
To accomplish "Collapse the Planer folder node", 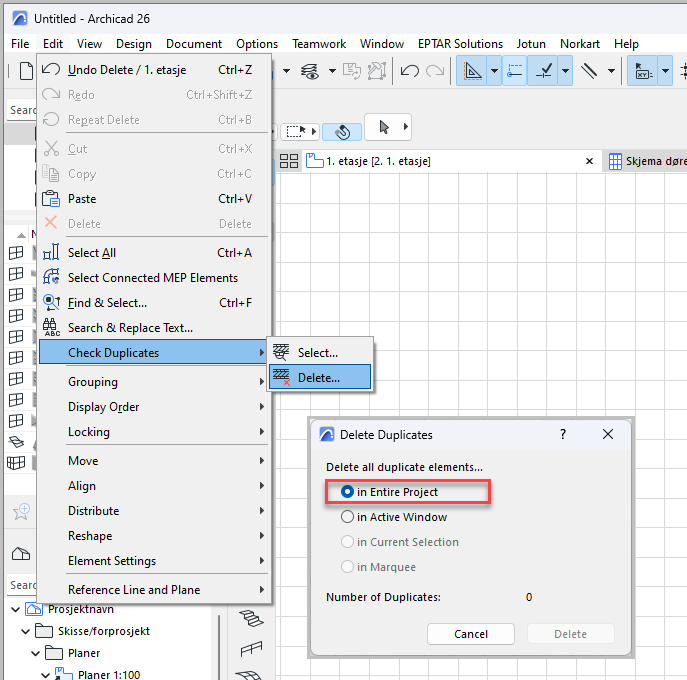I will [36, 653].
